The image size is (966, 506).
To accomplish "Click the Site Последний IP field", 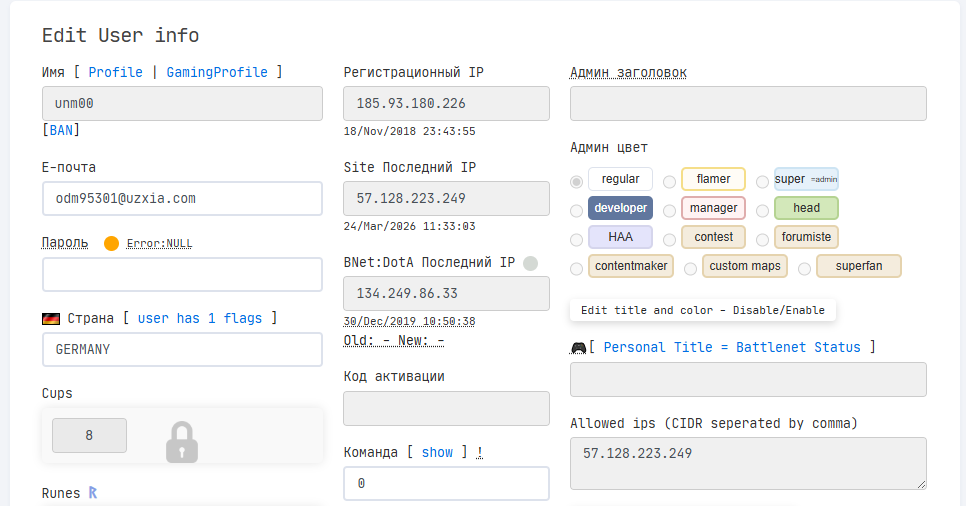I will click(x=447, y=198).
